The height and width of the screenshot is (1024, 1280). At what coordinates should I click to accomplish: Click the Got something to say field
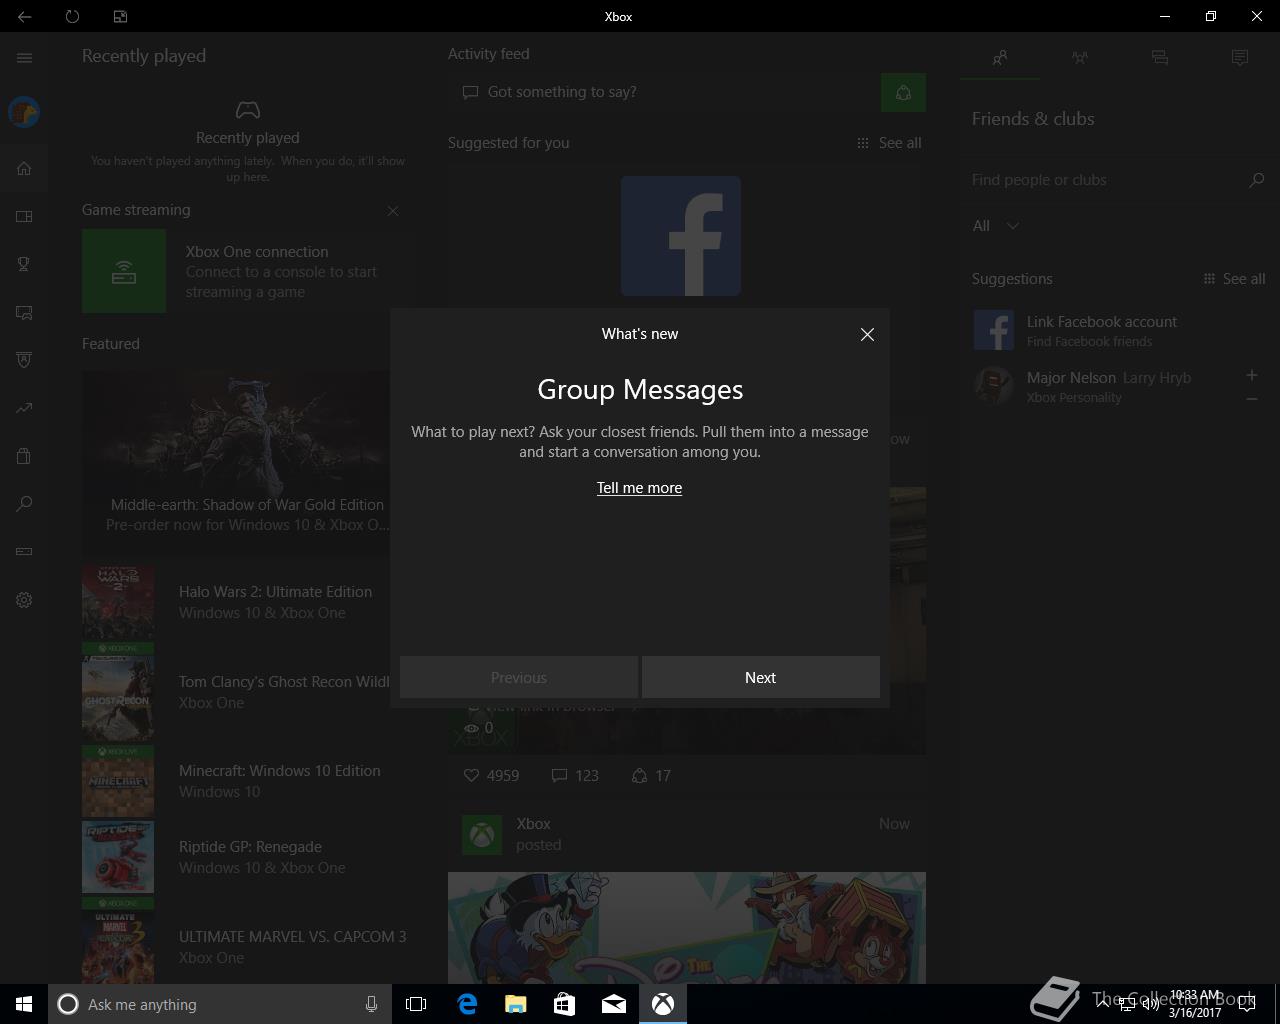click(664, 92)
